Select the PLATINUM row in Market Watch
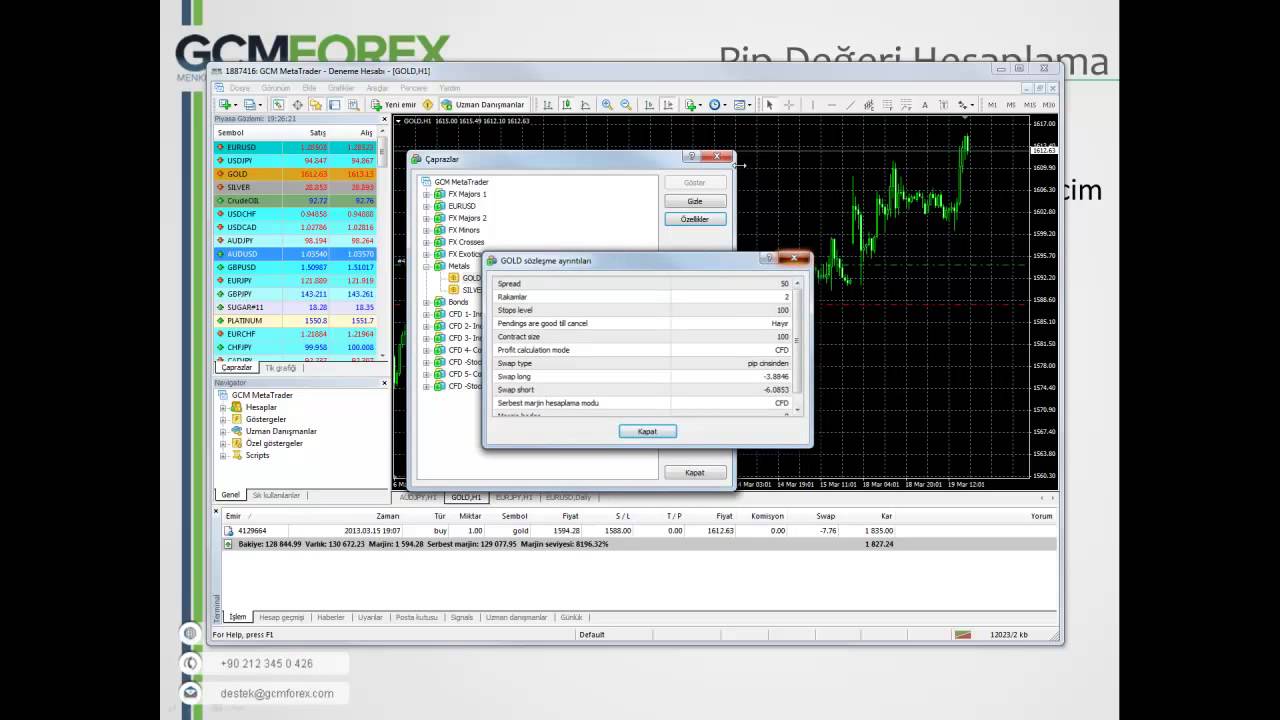Screen dimensions: 1280x720 point(296,321)
